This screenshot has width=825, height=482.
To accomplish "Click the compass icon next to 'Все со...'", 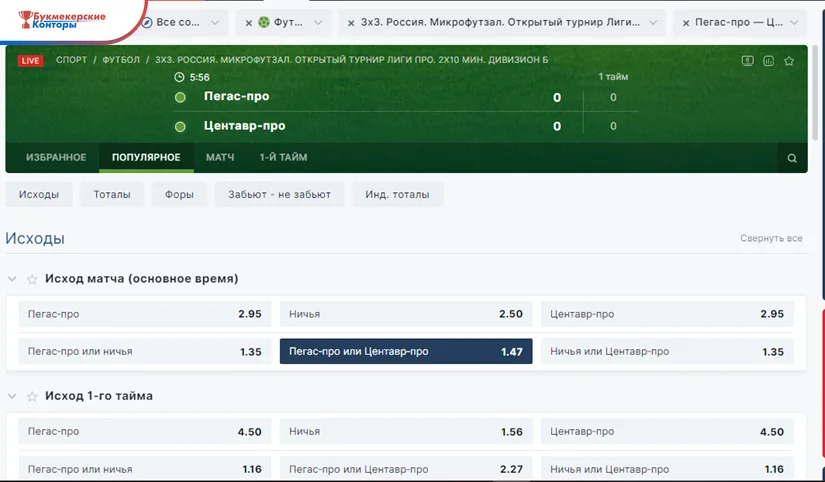I will [147, 23].
